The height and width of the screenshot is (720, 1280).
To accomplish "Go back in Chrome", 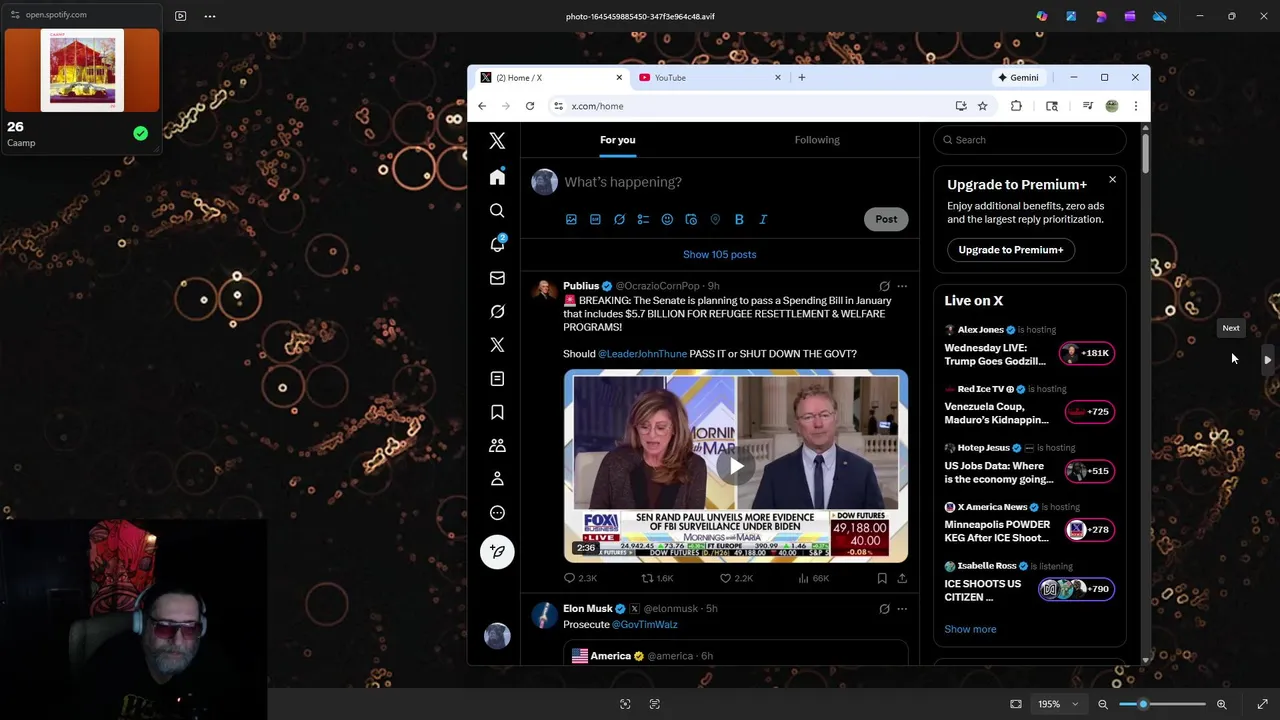I will [482, 106].
